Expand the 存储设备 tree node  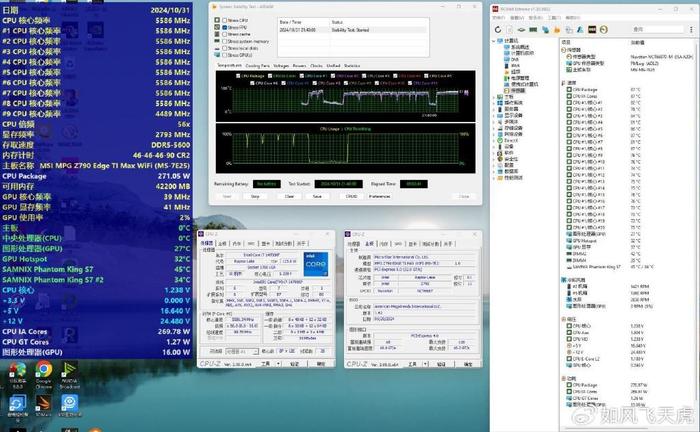(x=494, y=128)
